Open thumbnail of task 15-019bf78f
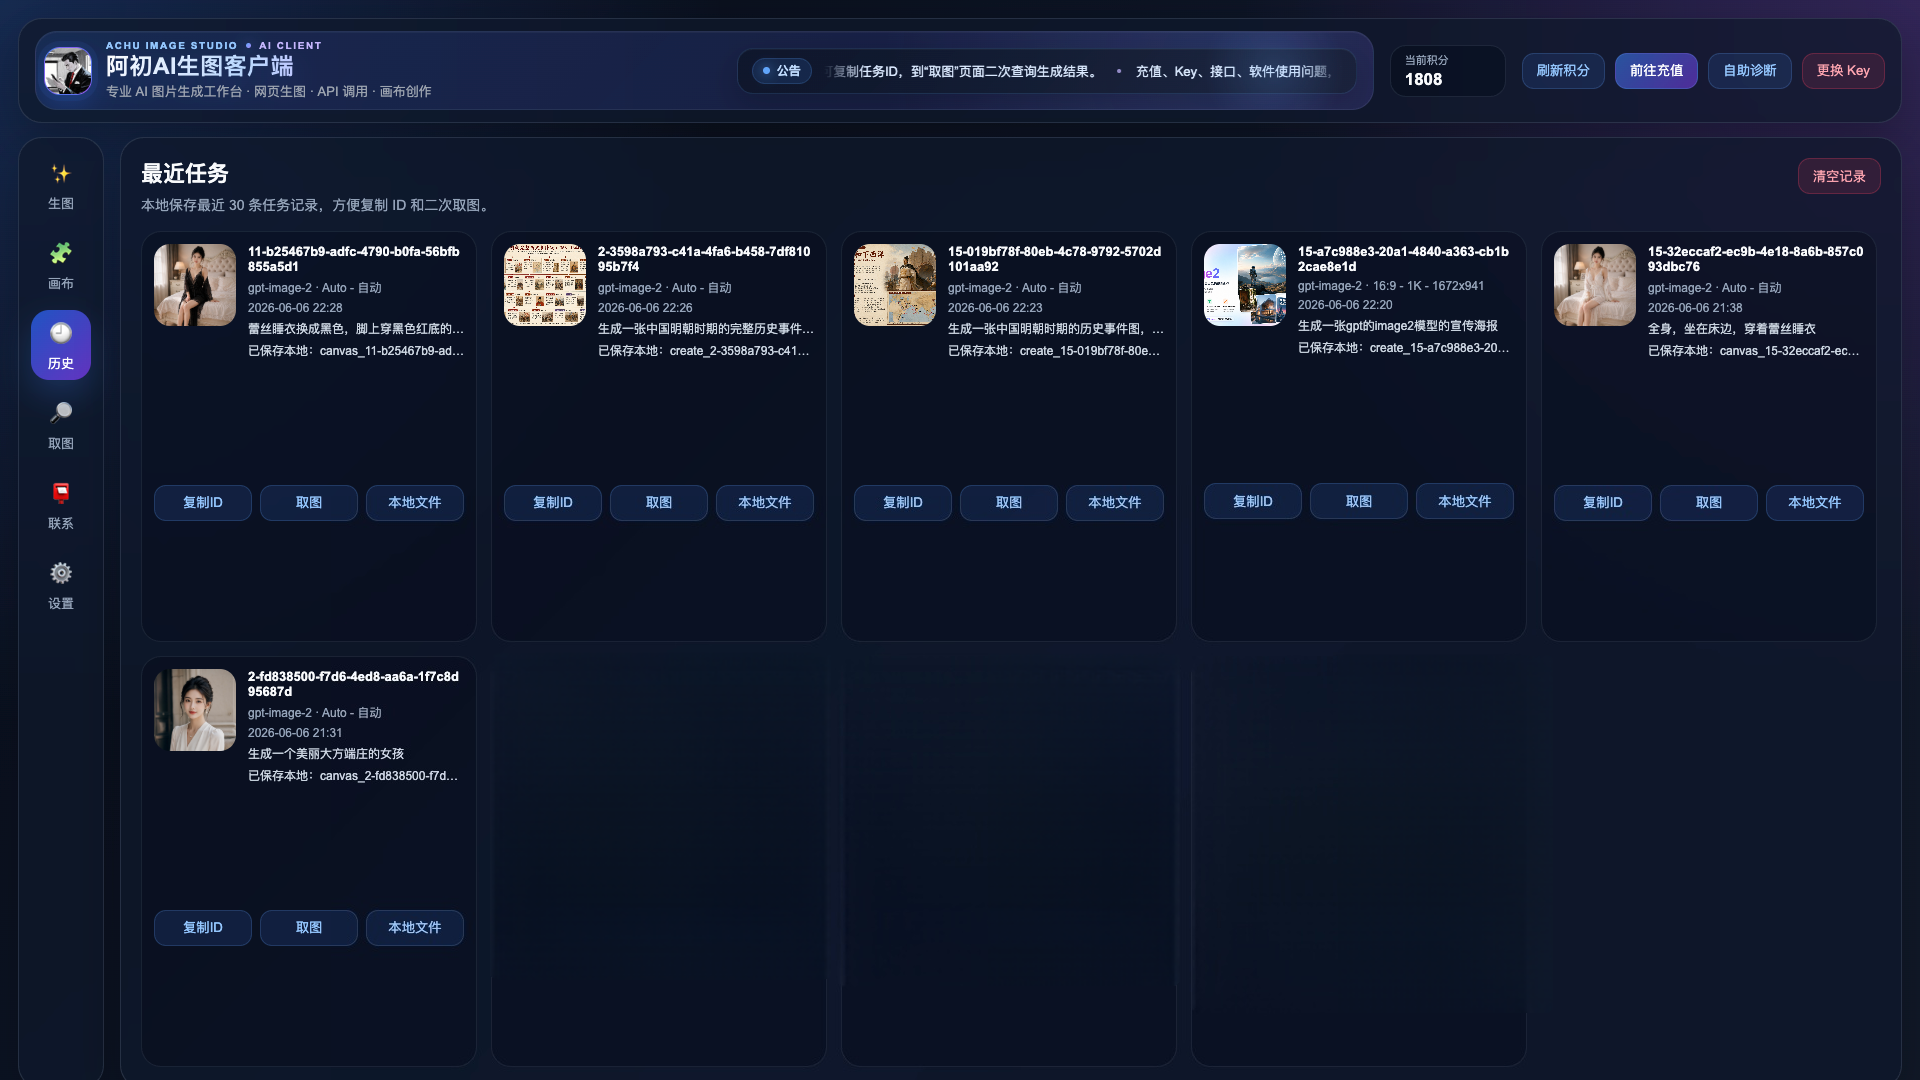This screenshot has height=1080, width=1920. pos(895,285)
